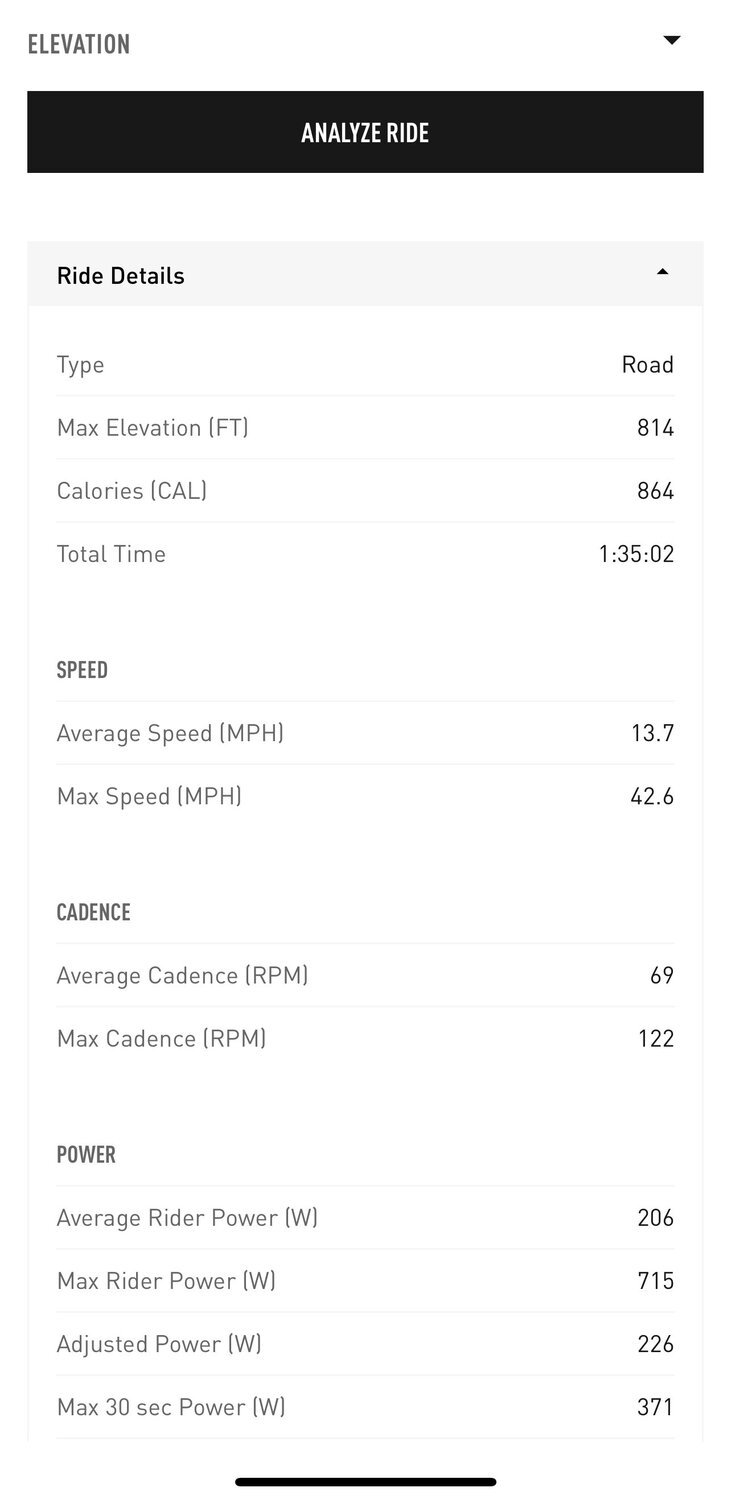Tap the SPEED section heading
Image resolution: width=731 pixels, height=1500 pixels.
[x=82, y=670]
